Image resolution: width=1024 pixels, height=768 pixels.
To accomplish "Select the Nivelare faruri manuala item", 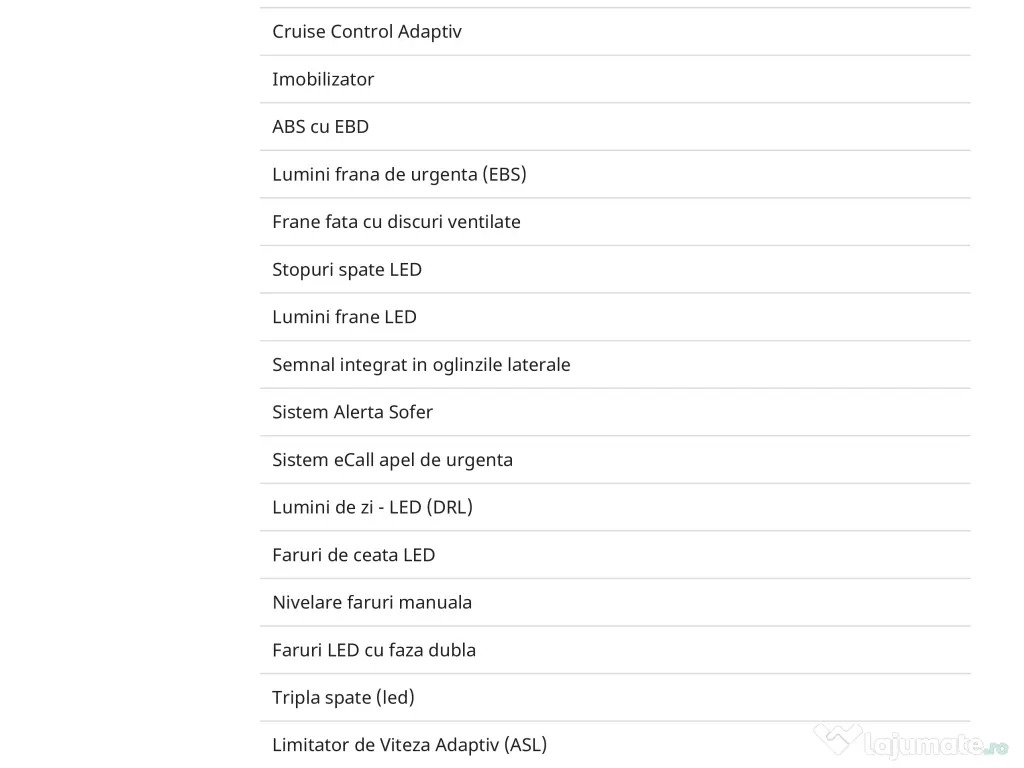I will click(372, 602).
